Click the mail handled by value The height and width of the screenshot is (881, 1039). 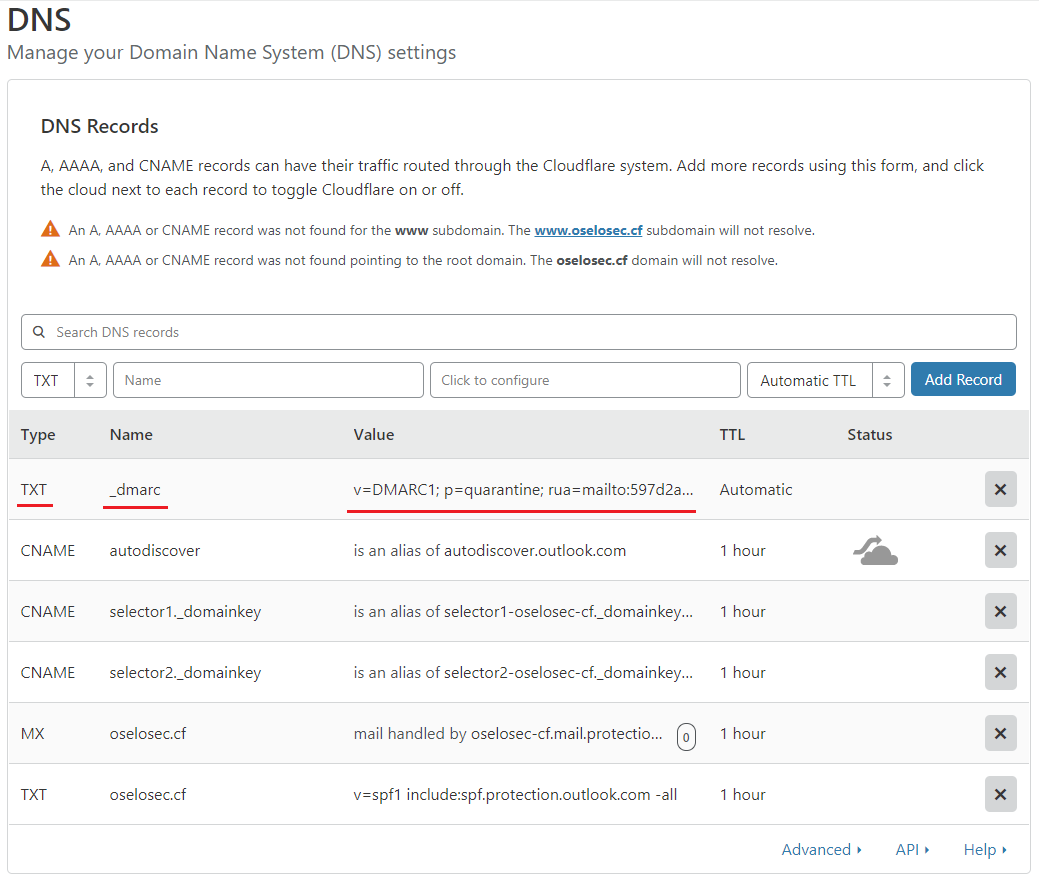coord(508,733)
